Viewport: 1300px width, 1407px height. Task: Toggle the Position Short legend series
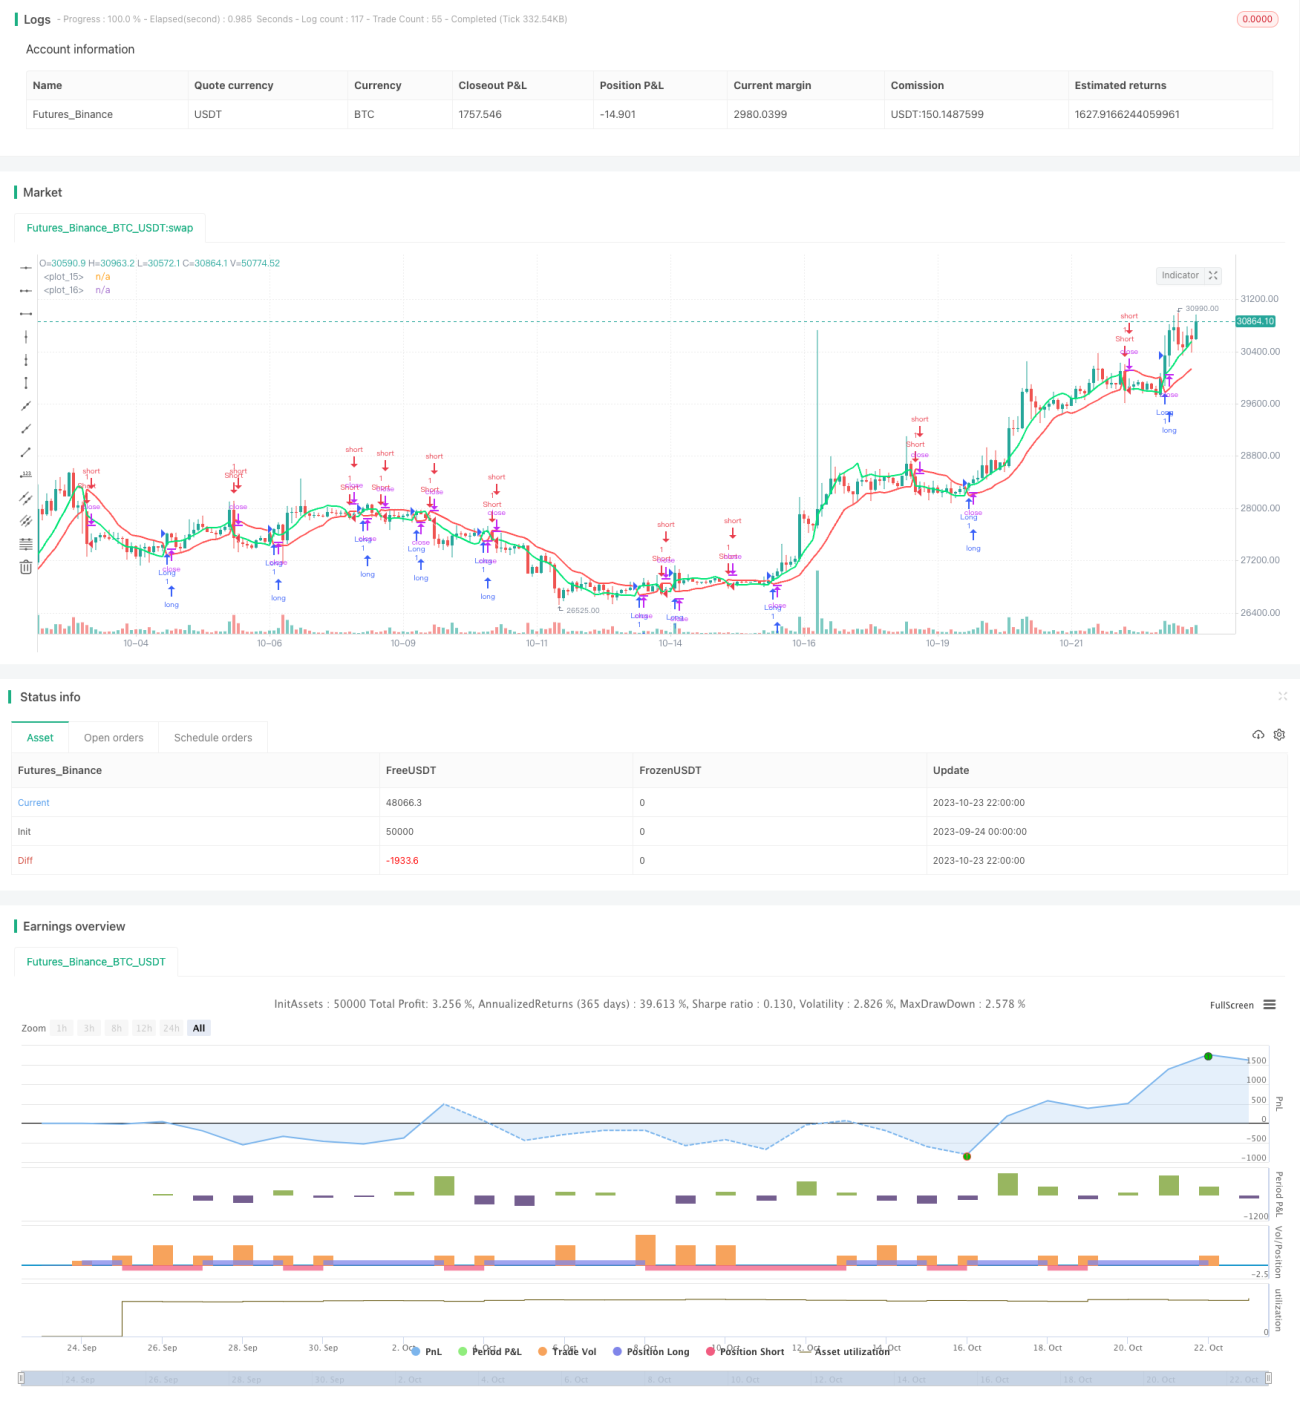pos(745,1351)
